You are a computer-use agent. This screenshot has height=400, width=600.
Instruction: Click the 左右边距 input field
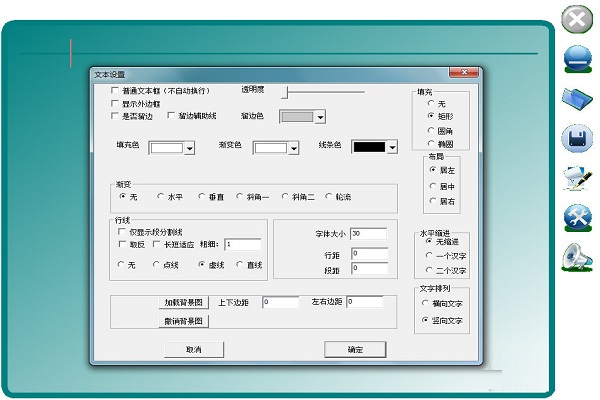[365, 302]
